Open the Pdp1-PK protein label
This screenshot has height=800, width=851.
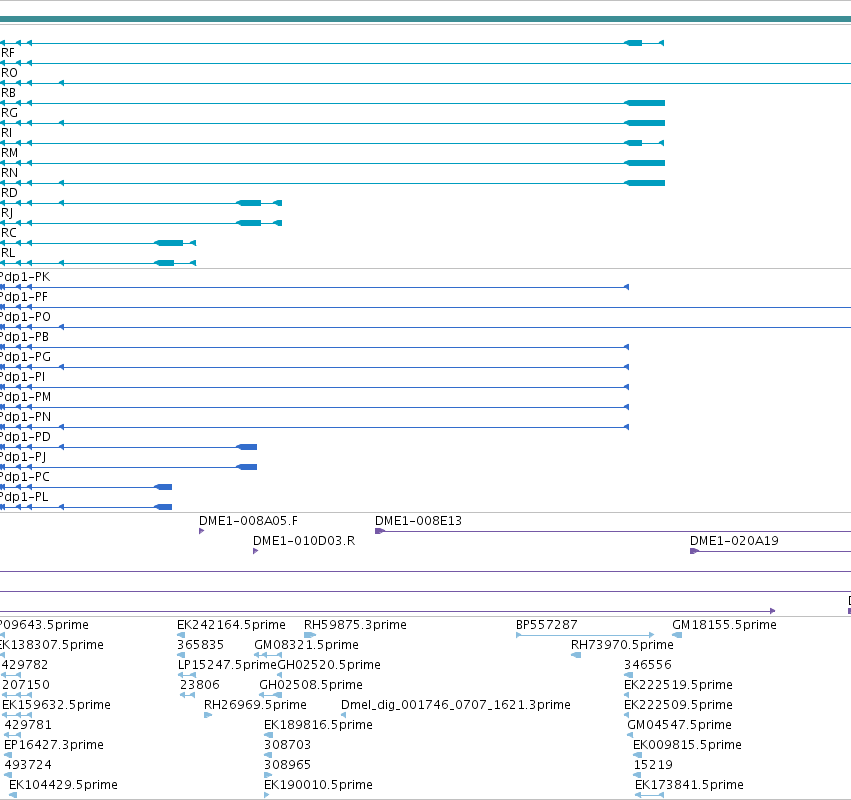coord(25,277)
